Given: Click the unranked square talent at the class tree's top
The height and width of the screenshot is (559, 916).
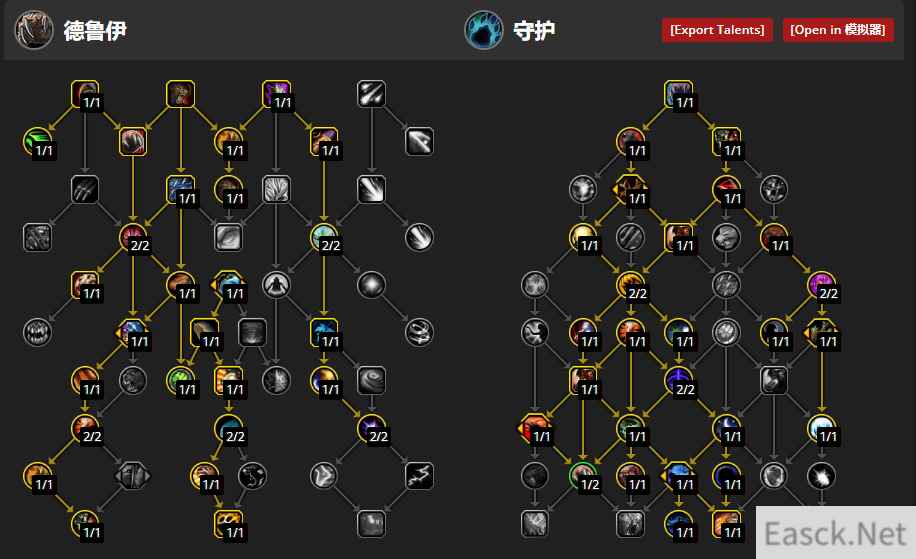Looking at the screenshot, I should tap(181, 94).
